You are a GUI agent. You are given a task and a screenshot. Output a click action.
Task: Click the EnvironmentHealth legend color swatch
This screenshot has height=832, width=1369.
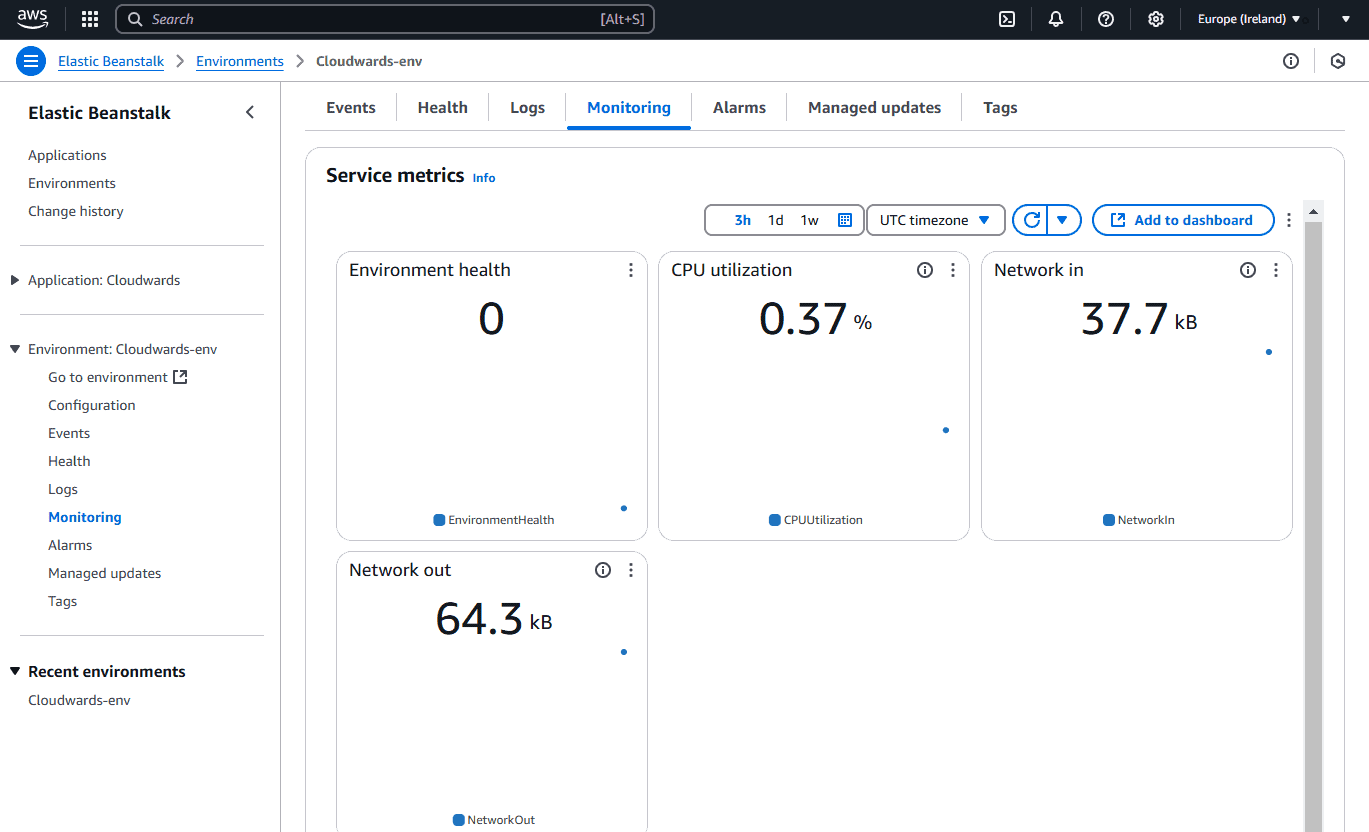tap(439, 520)
